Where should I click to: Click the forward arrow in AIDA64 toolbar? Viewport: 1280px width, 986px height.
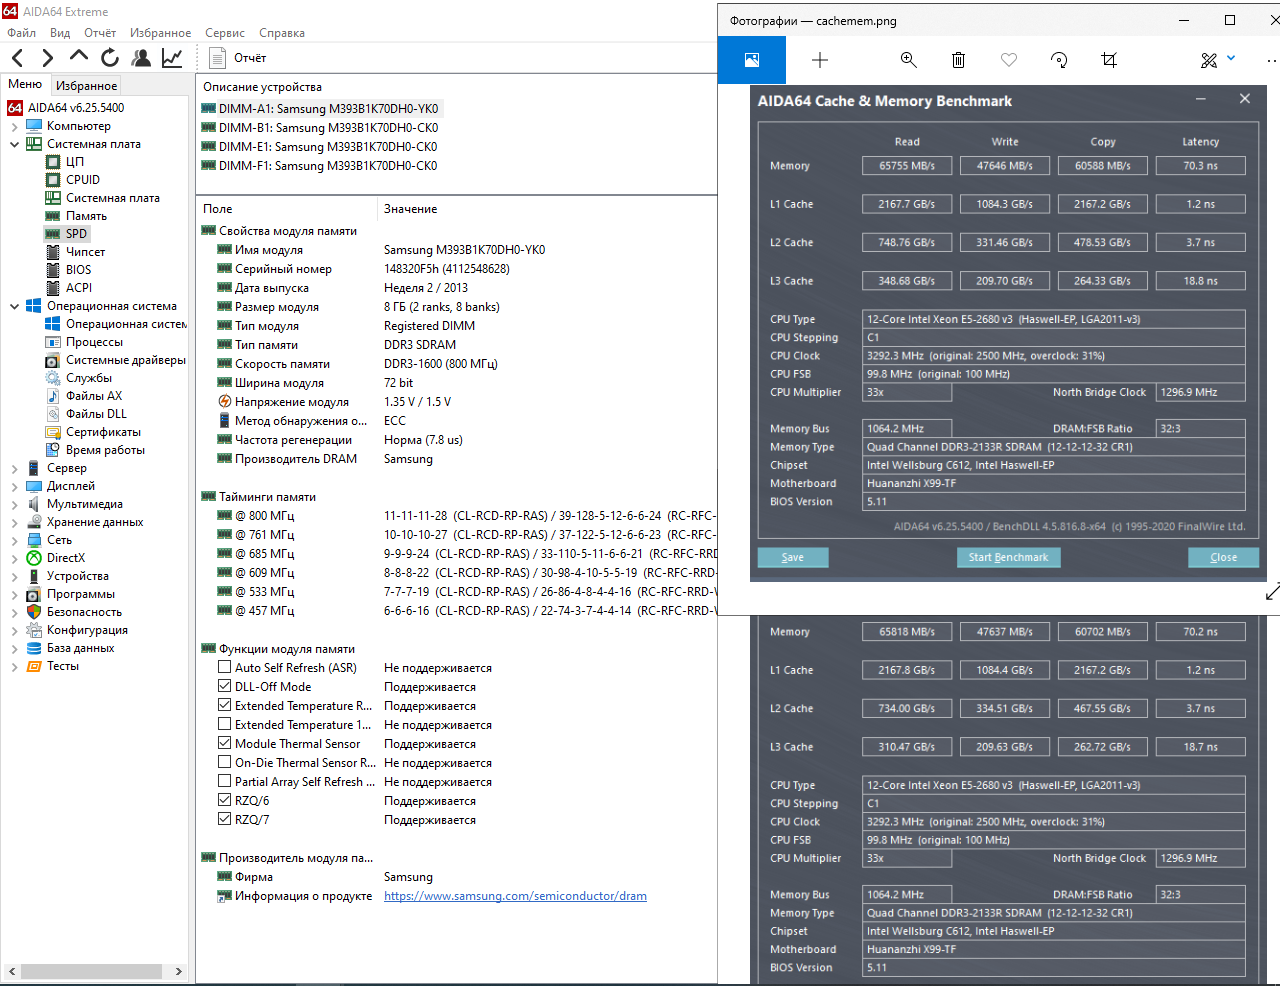coord(47,58)
